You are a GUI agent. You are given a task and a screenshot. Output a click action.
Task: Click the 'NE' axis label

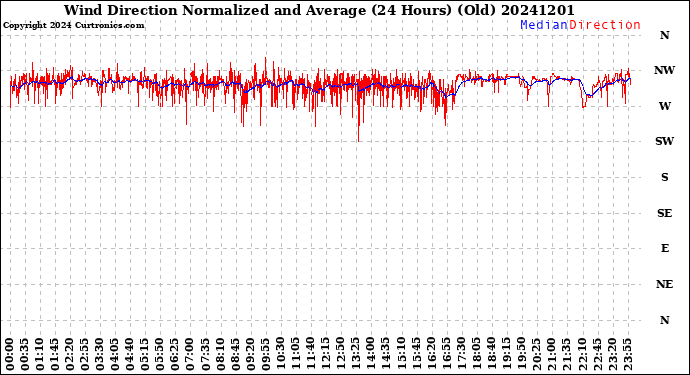click(x=664, y=284)
